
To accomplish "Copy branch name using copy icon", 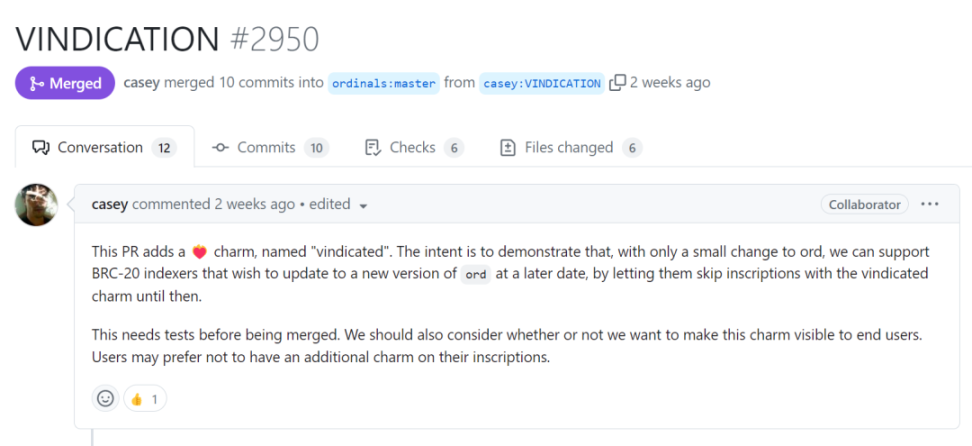I will tap(617, 83).
